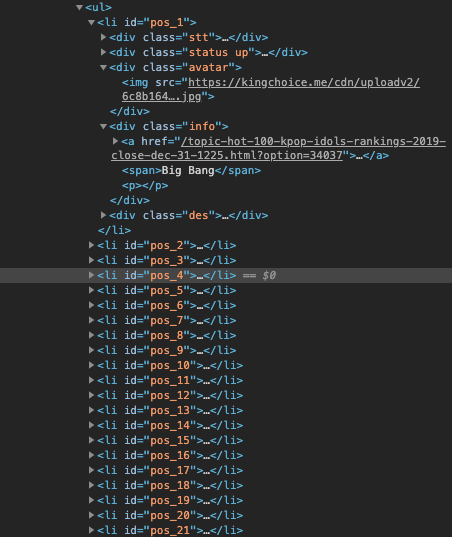Viewport: 452px width, 537px height.
Task: Select the div class stt tag text
Action: pyautogui.click(x=189, y=37)
